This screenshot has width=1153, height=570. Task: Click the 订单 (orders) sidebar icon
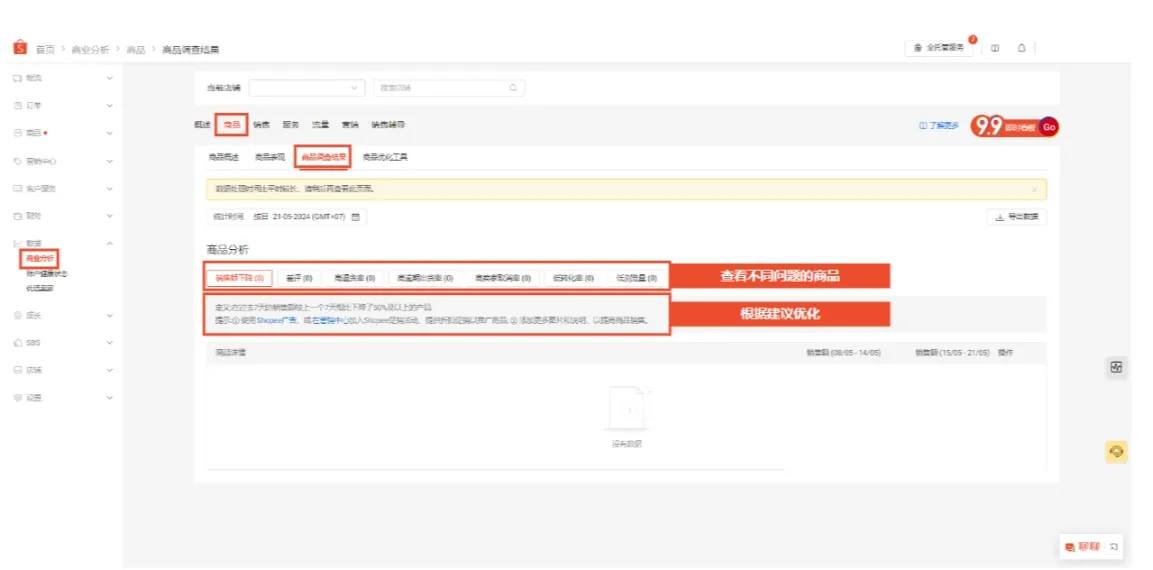click(x=18, y=105)
